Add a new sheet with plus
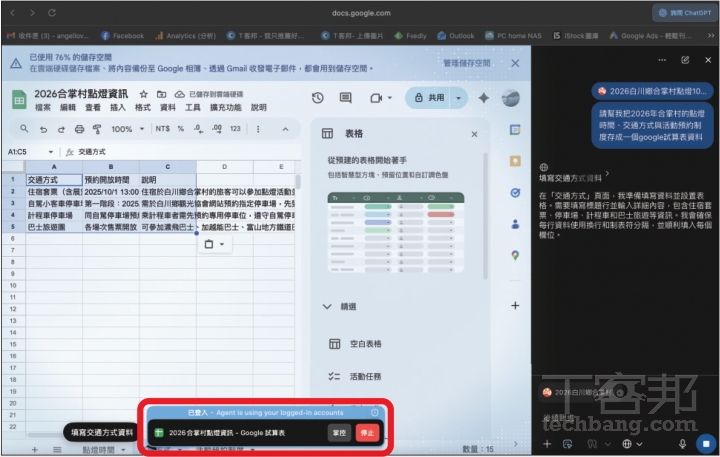 tap(34, 450)
